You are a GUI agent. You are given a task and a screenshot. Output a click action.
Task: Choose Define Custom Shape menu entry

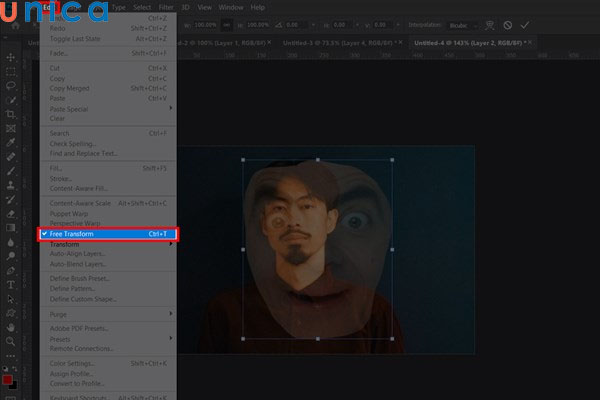(108, 299)
